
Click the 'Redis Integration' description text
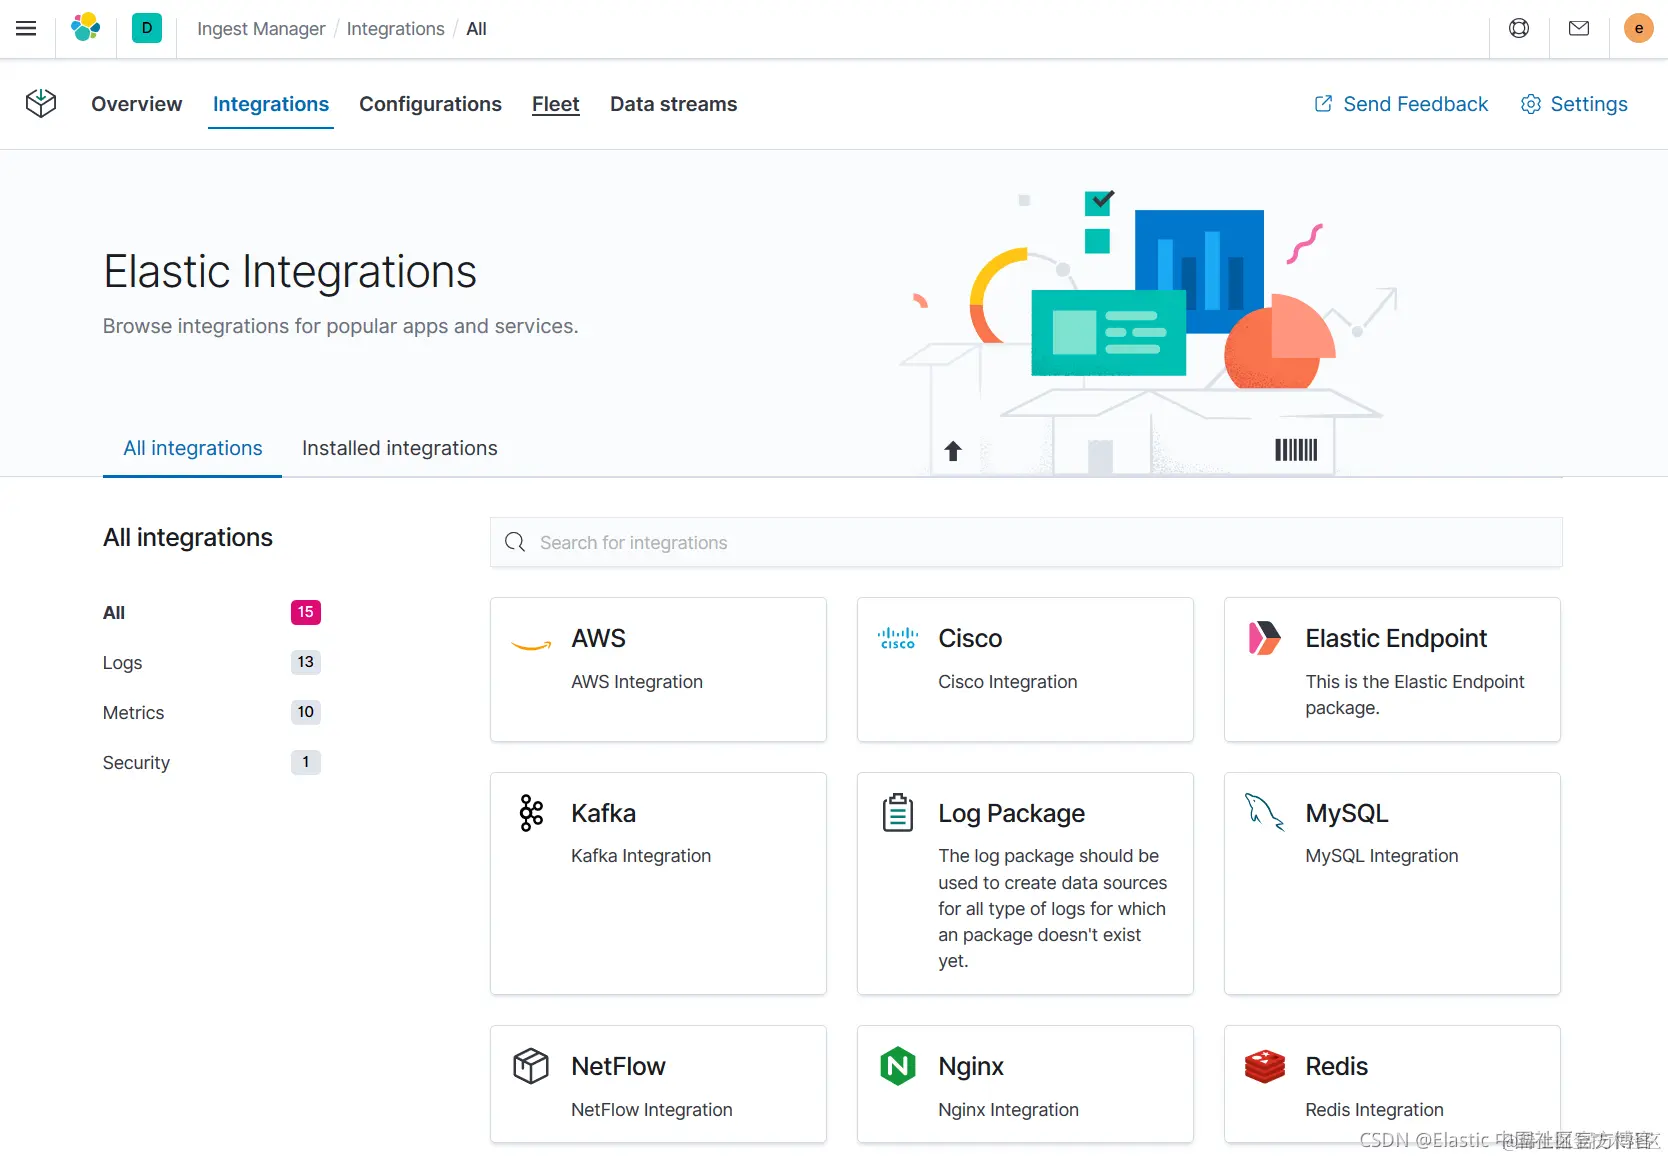[1374, 1109]
